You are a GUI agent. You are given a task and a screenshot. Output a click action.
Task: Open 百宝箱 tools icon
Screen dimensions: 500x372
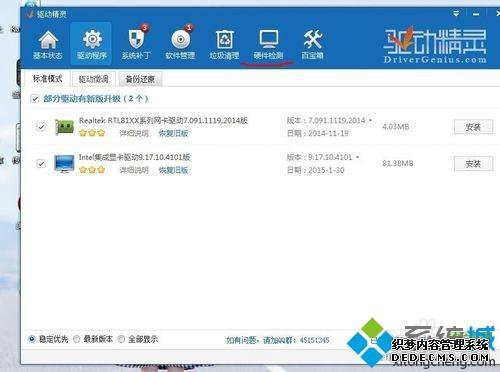pos(312,44)
